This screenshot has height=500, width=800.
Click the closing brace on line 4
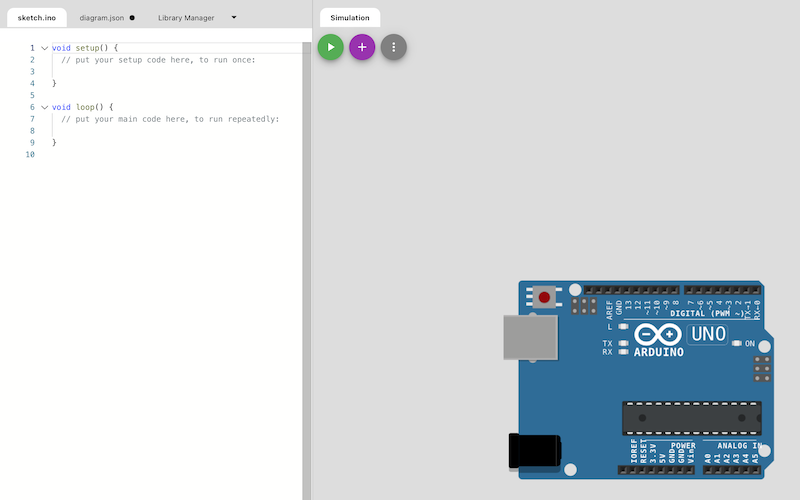click(x=54, y=83)
